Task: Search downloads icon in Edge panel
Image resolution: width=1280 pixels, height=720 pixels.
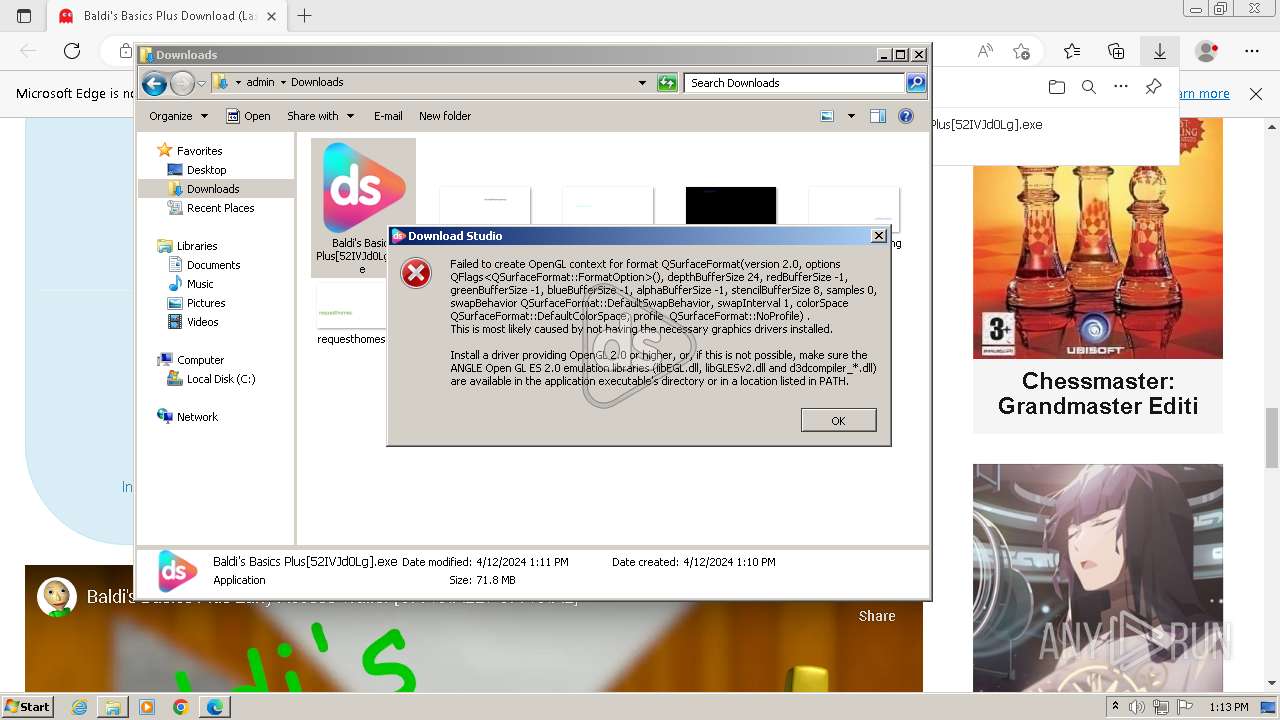Action: [1089, 87]
